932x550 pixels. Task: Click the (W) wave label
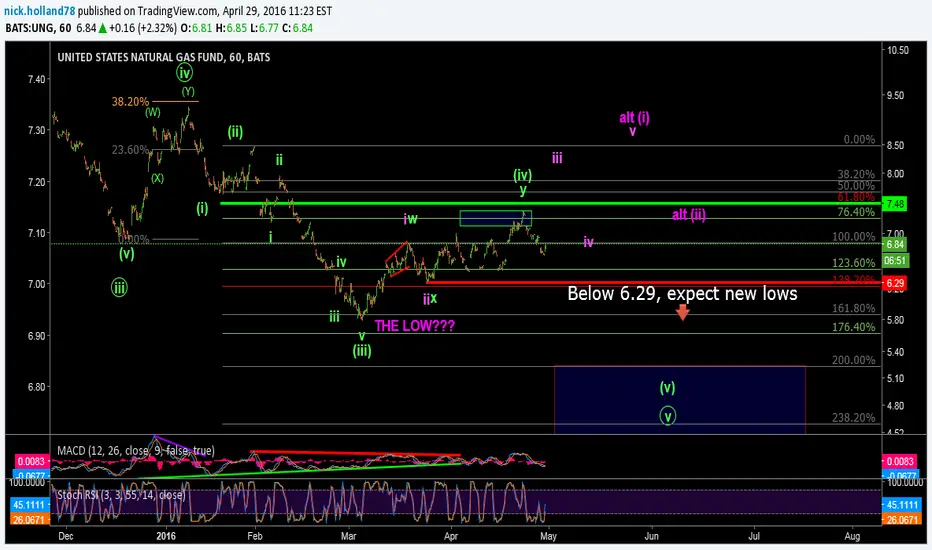(x=152, y=112)
